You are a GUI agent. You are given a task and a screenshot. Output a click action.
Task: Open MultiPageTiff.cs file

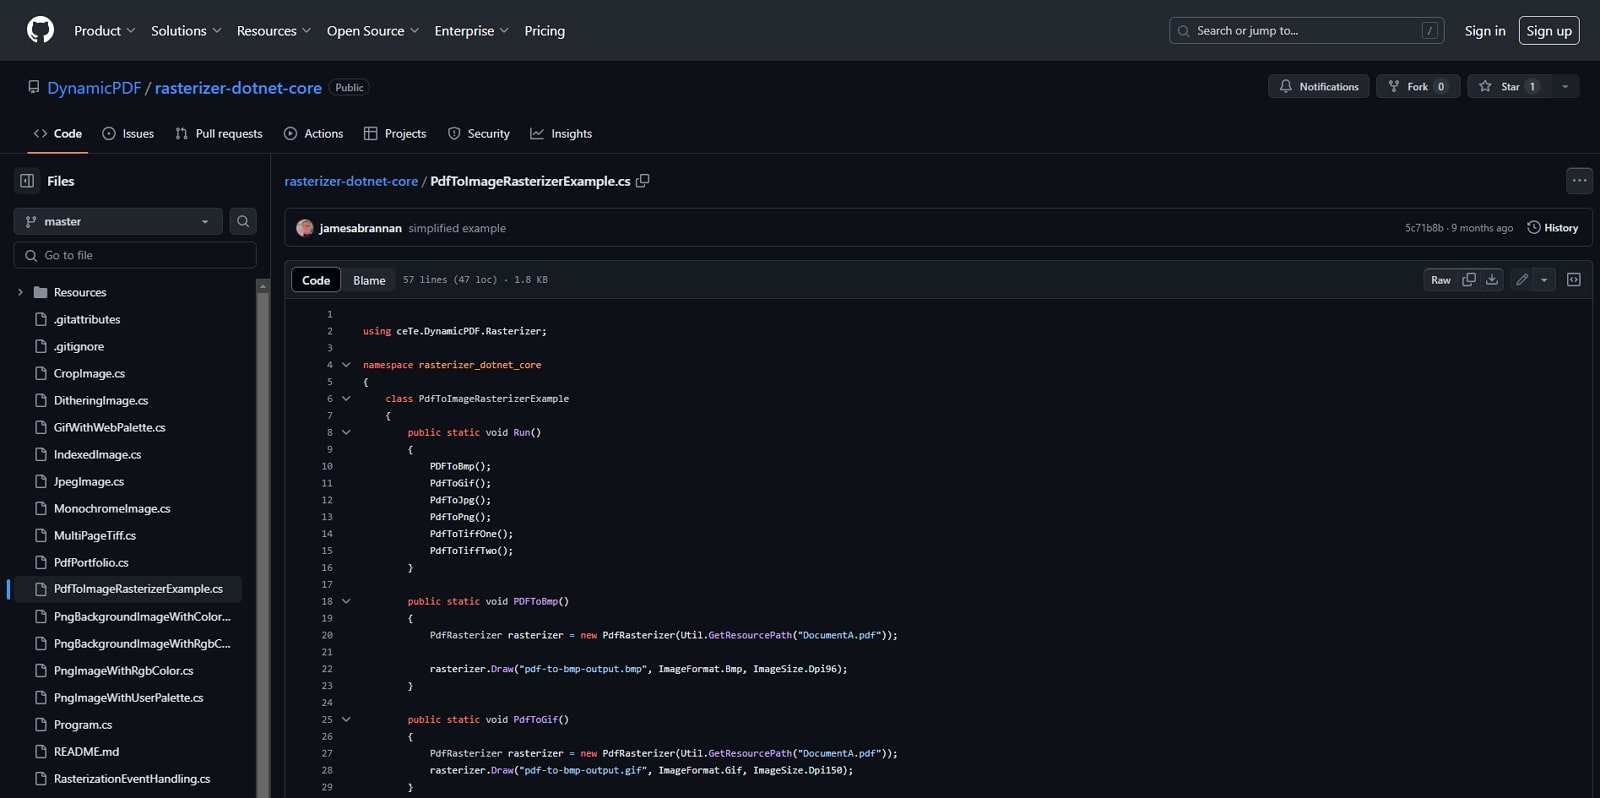(95, 535)
